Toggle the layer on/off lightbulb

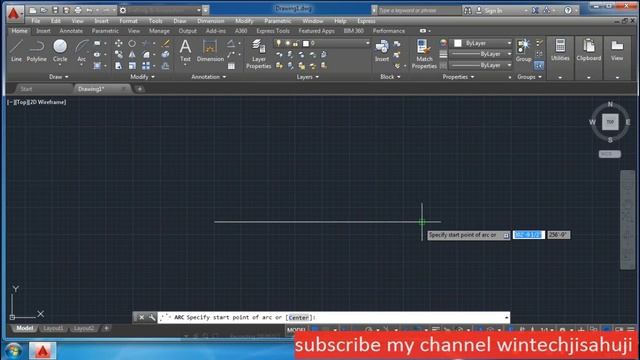[x=278, y=43]
